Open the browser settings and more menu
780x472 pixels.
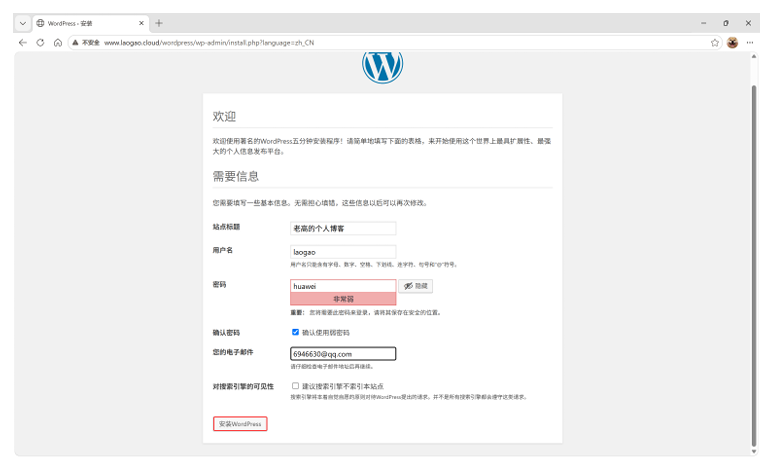[750, 43]
